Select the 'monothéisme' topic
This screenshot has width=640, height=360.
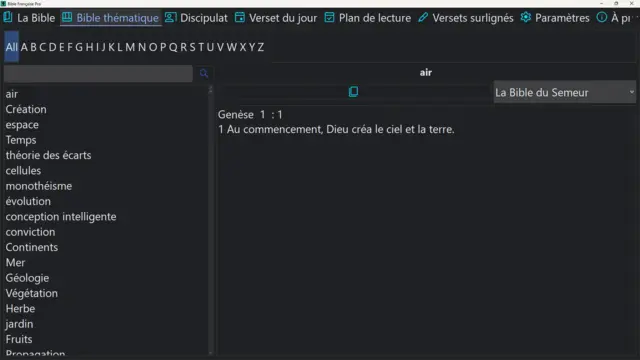39,186
